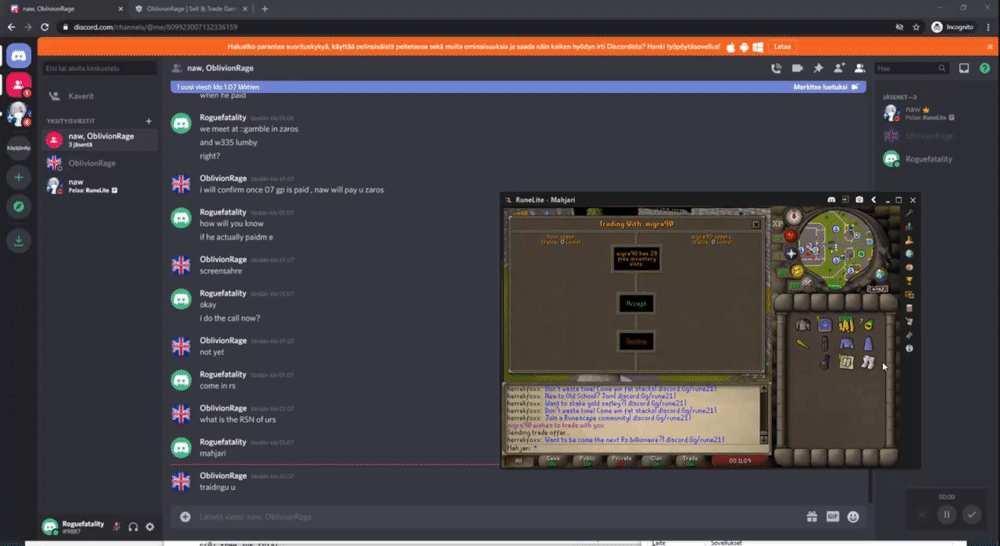This screenshot has height=546, width=1000.
Task: Bookmark this page with the star icon
Action: click(x=916, y=27)
